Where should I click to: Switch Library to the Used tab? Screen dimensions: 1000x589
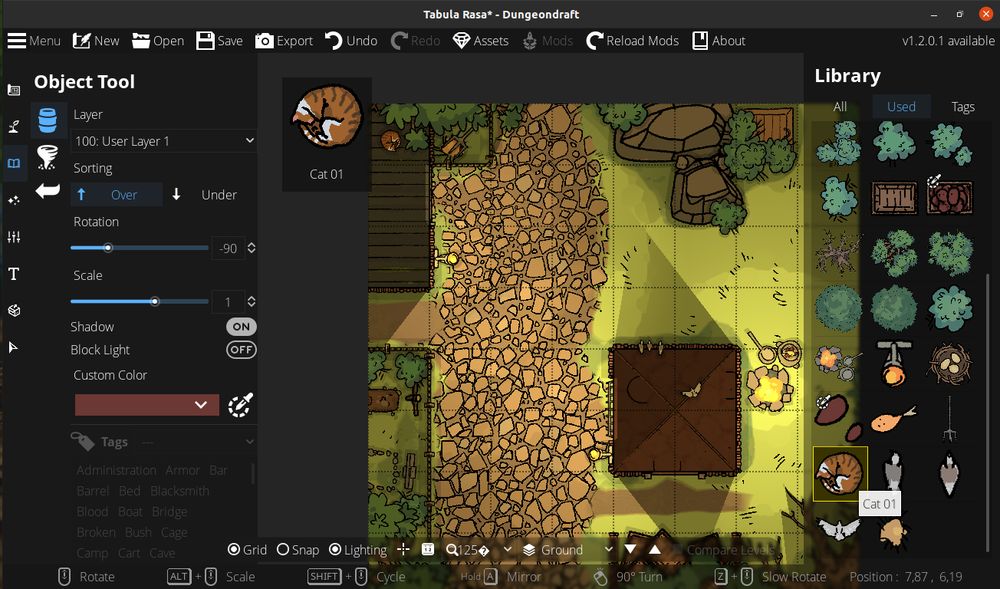[901, 106]
